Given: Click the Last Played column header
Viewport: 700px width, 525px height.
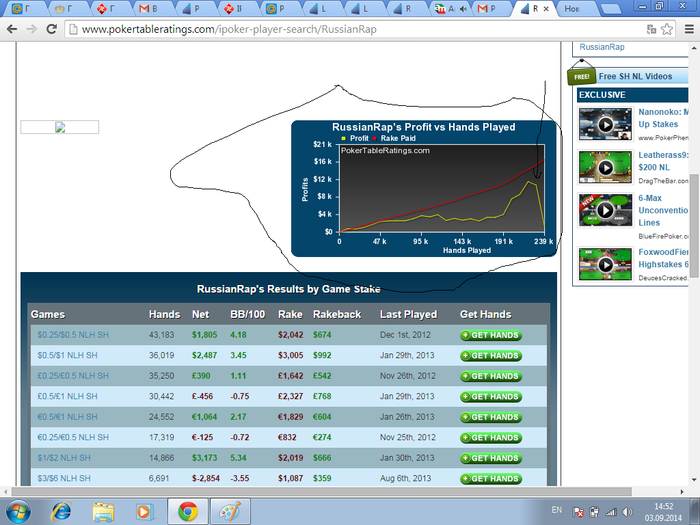Looking at the screenshot, I should [408, 315].
